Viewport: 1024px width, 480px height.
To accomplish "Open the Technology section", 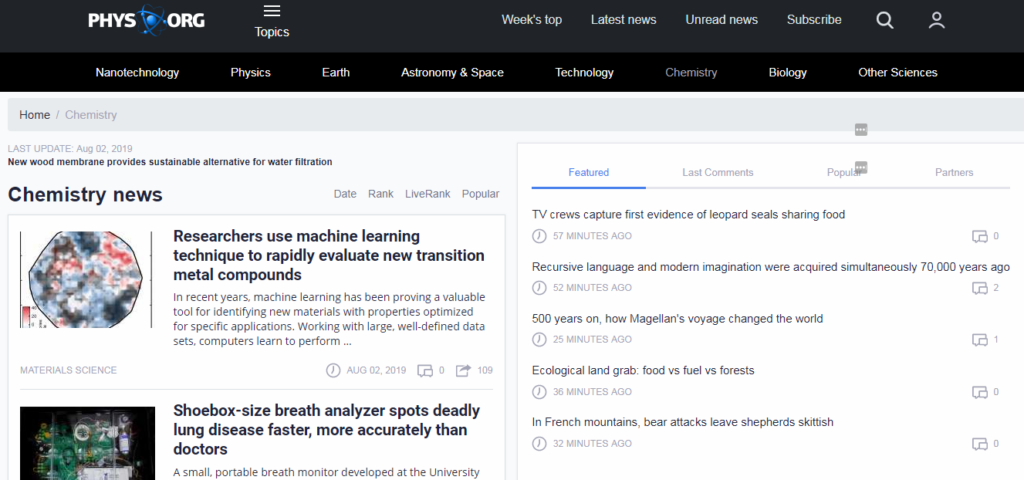I will [584, 72].
